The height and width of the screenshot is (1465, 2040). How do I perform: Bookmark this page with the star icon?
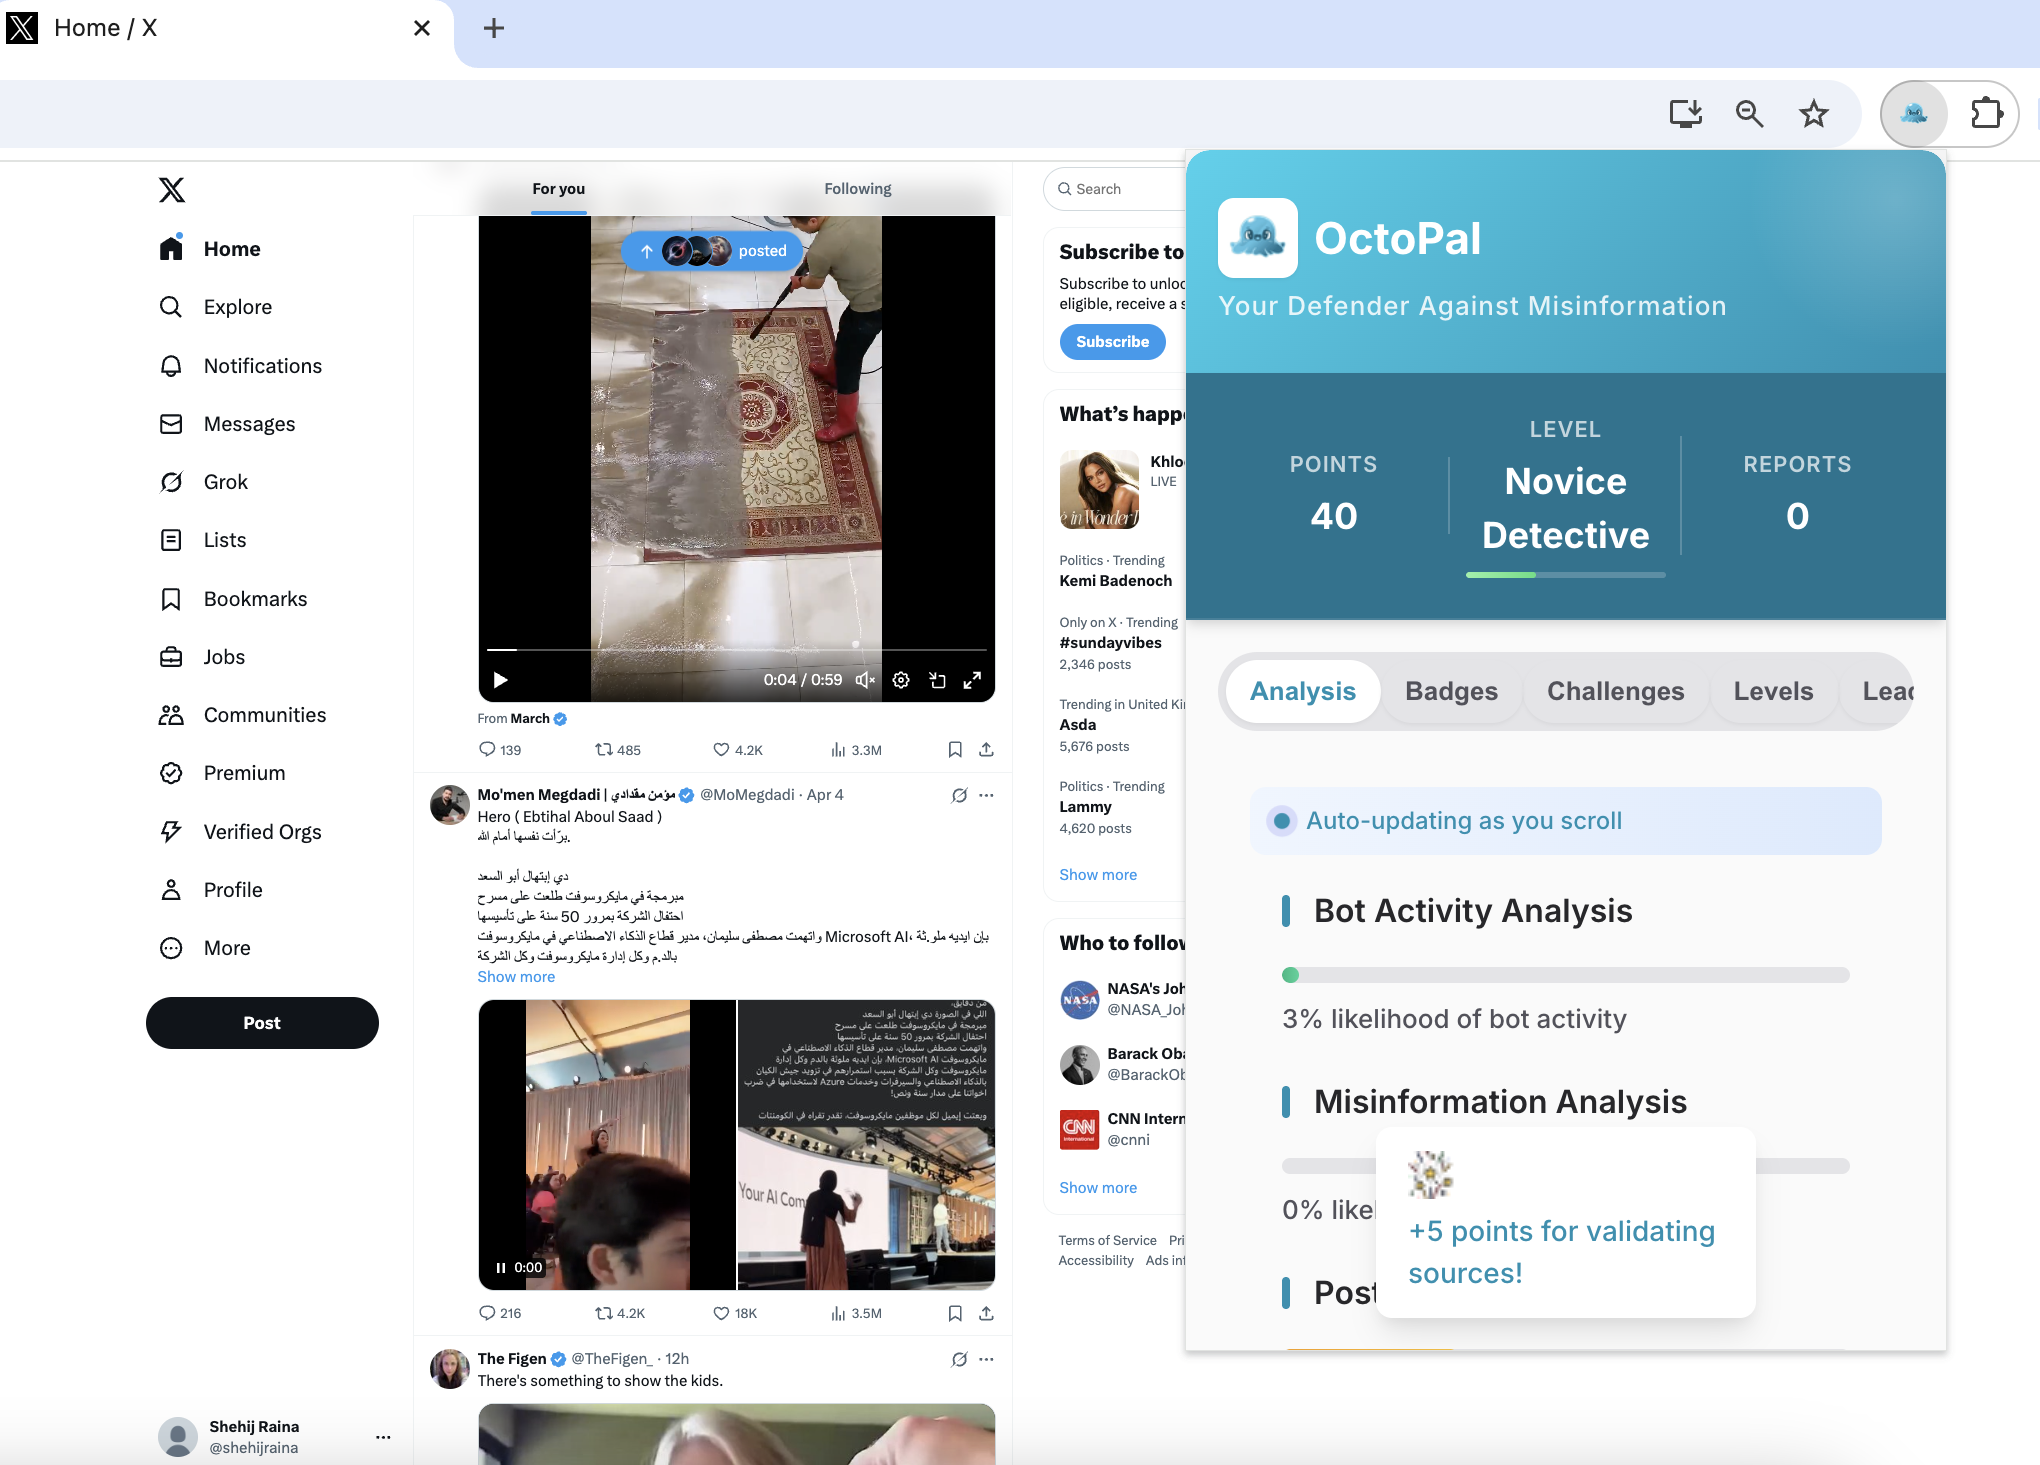click(1813, 114)
